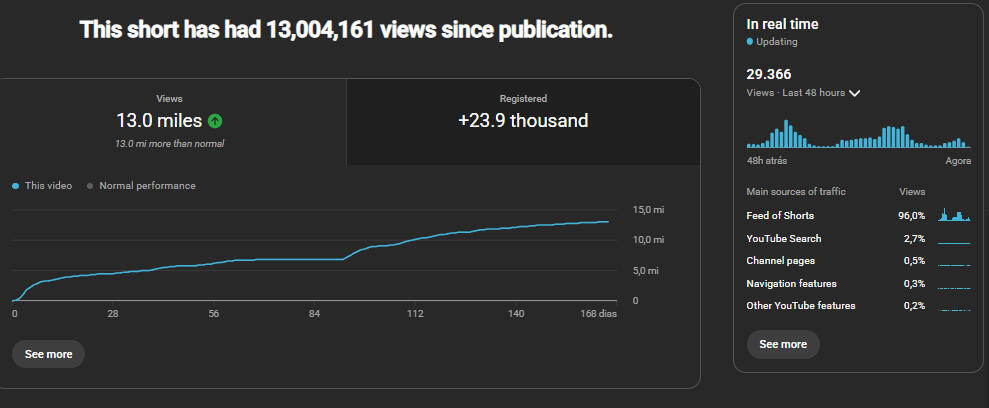Click the This video legend label
Screen dimensions: 989x408
pos(49,186)
